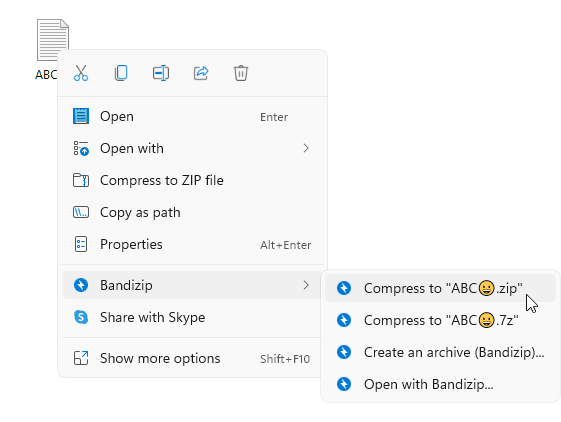This screenshot has height=422, width=561.
Task: Select Copy as path
Action: (x=193, y=212)
